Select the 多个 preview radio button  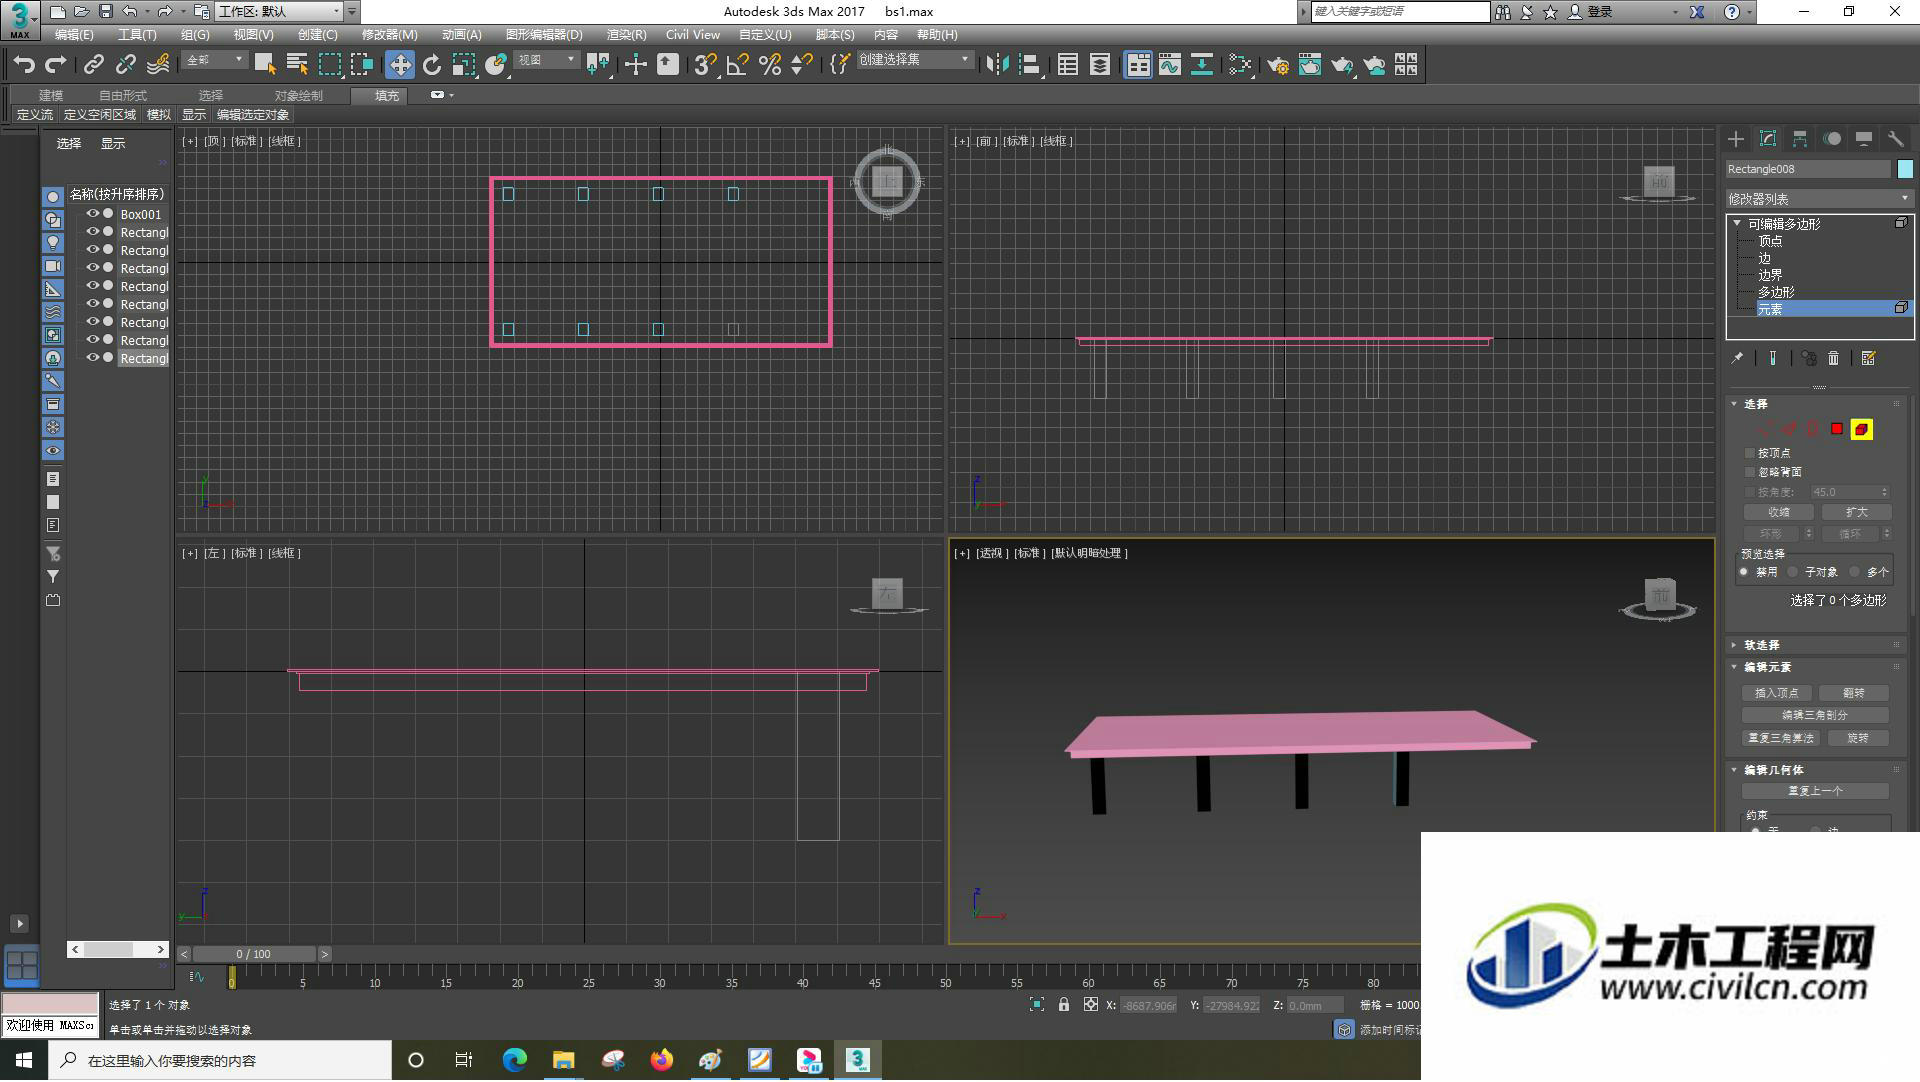[1855, 572]
